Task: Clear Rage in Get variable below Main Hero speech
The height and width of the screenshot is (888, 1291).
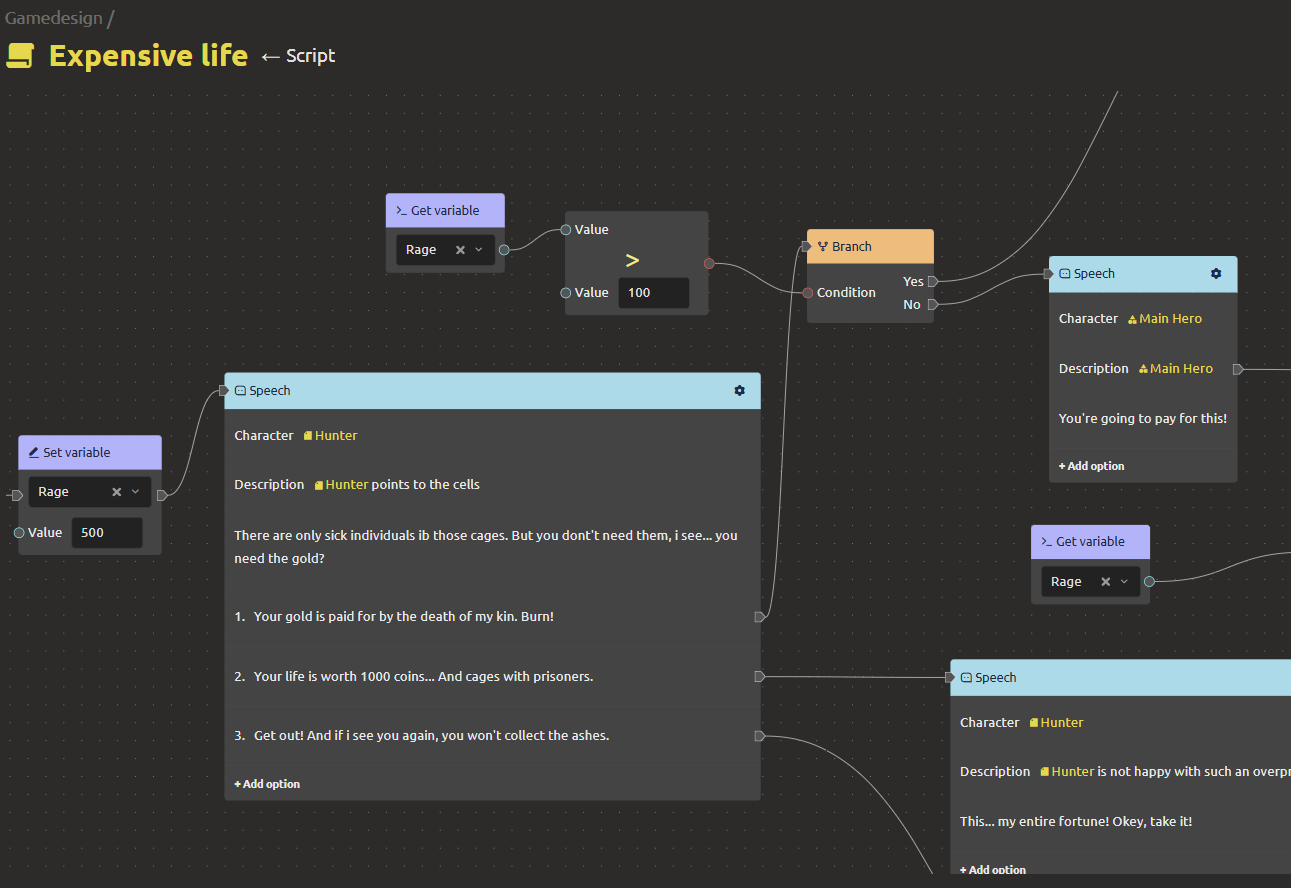Action: pyautogui.click(x=1105, y=582)
